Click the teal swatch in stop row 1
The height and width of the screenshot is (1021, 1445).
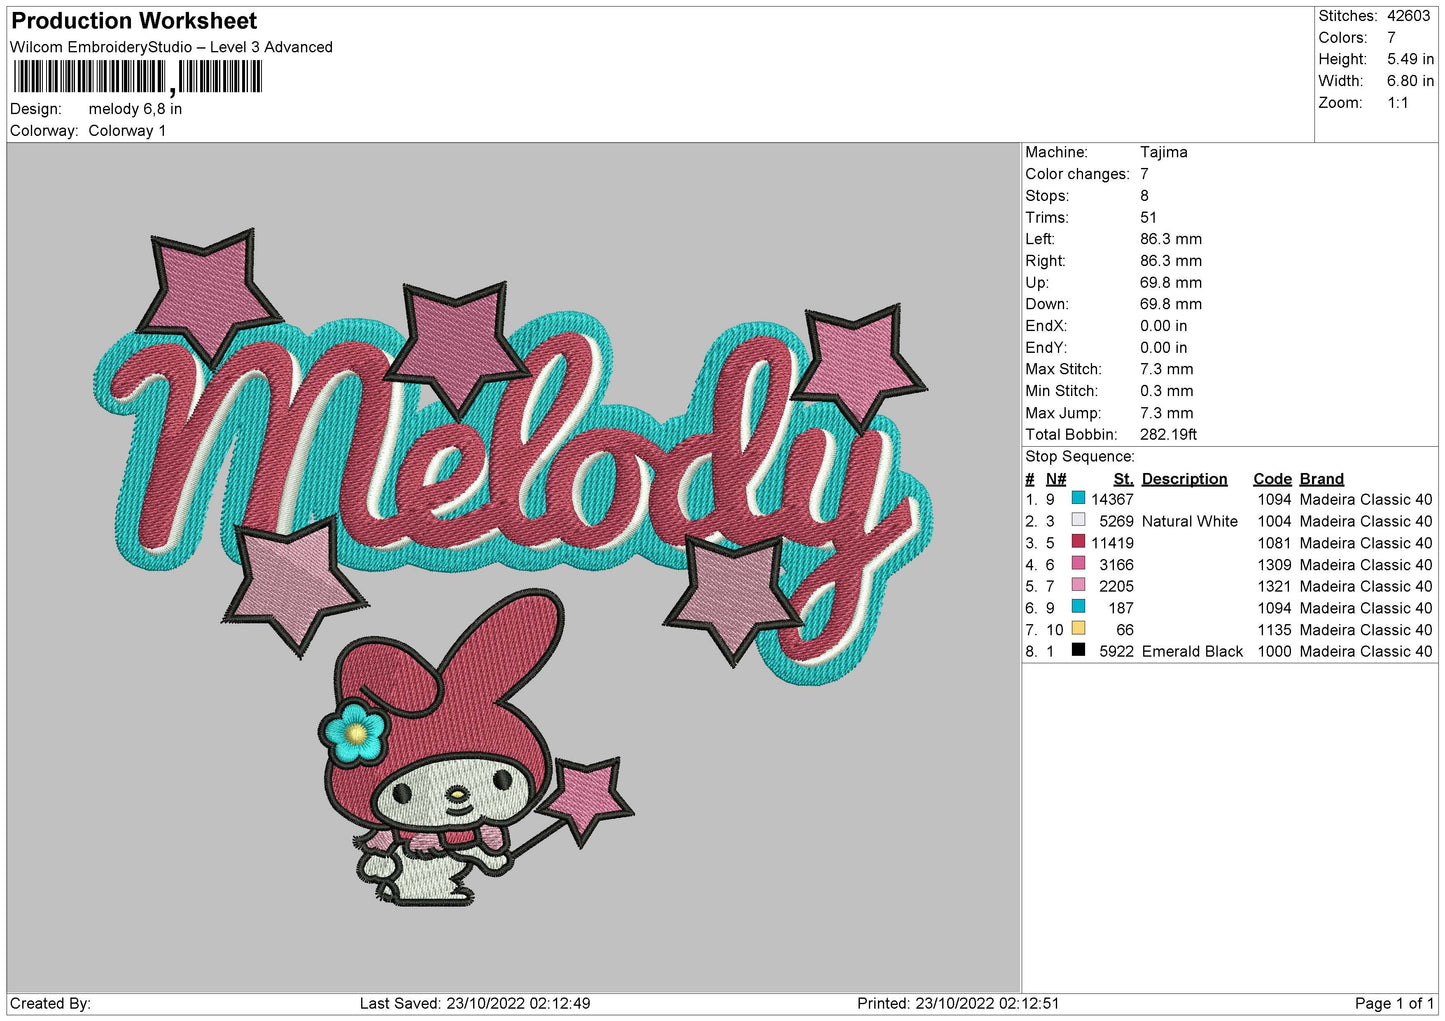pyautogui.click(x=1078, y=498)
